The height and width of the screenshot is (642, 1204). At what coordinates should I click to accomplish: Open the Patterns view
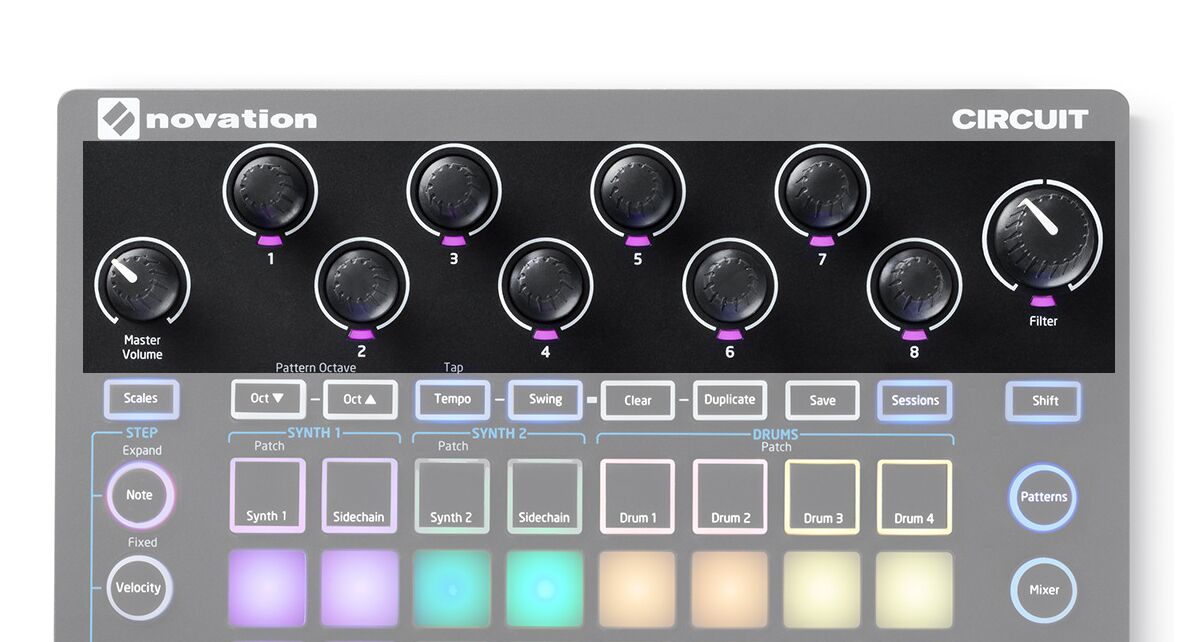tap(1044, 497)
